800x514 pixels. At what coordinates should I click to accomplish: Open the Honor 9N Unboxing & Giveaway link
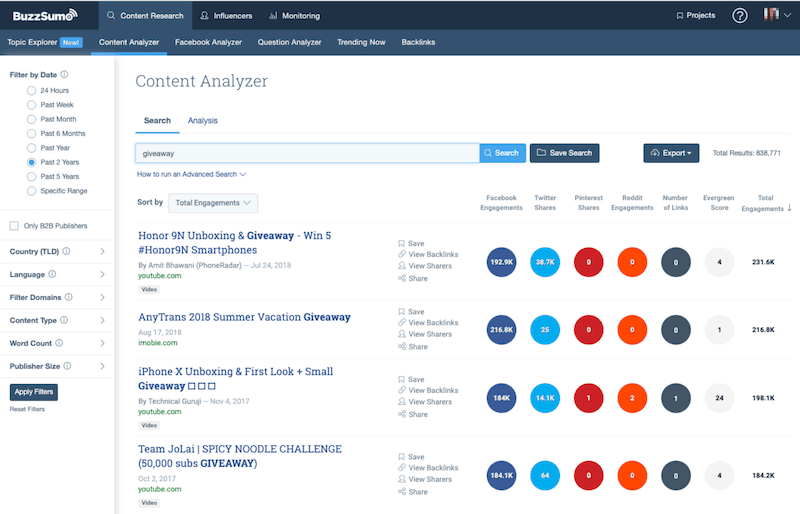[235, 242]
